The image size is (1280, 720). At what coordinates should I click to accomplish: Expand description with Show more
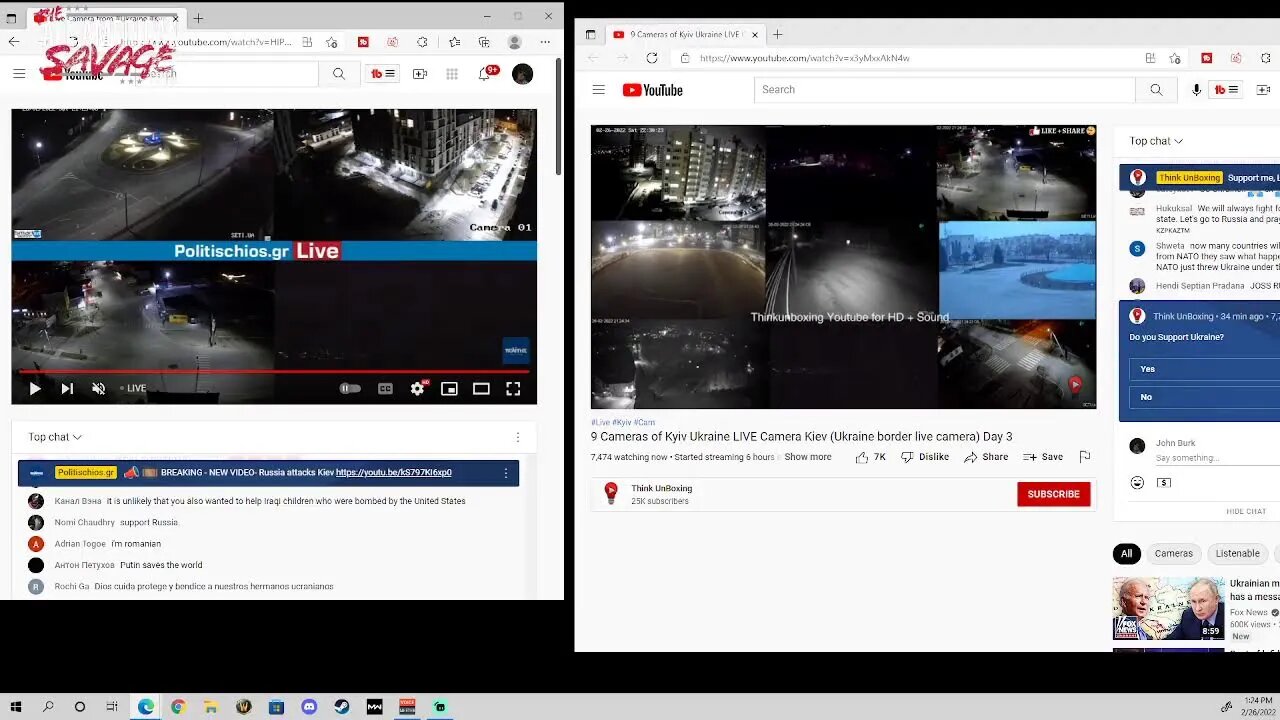808,457
